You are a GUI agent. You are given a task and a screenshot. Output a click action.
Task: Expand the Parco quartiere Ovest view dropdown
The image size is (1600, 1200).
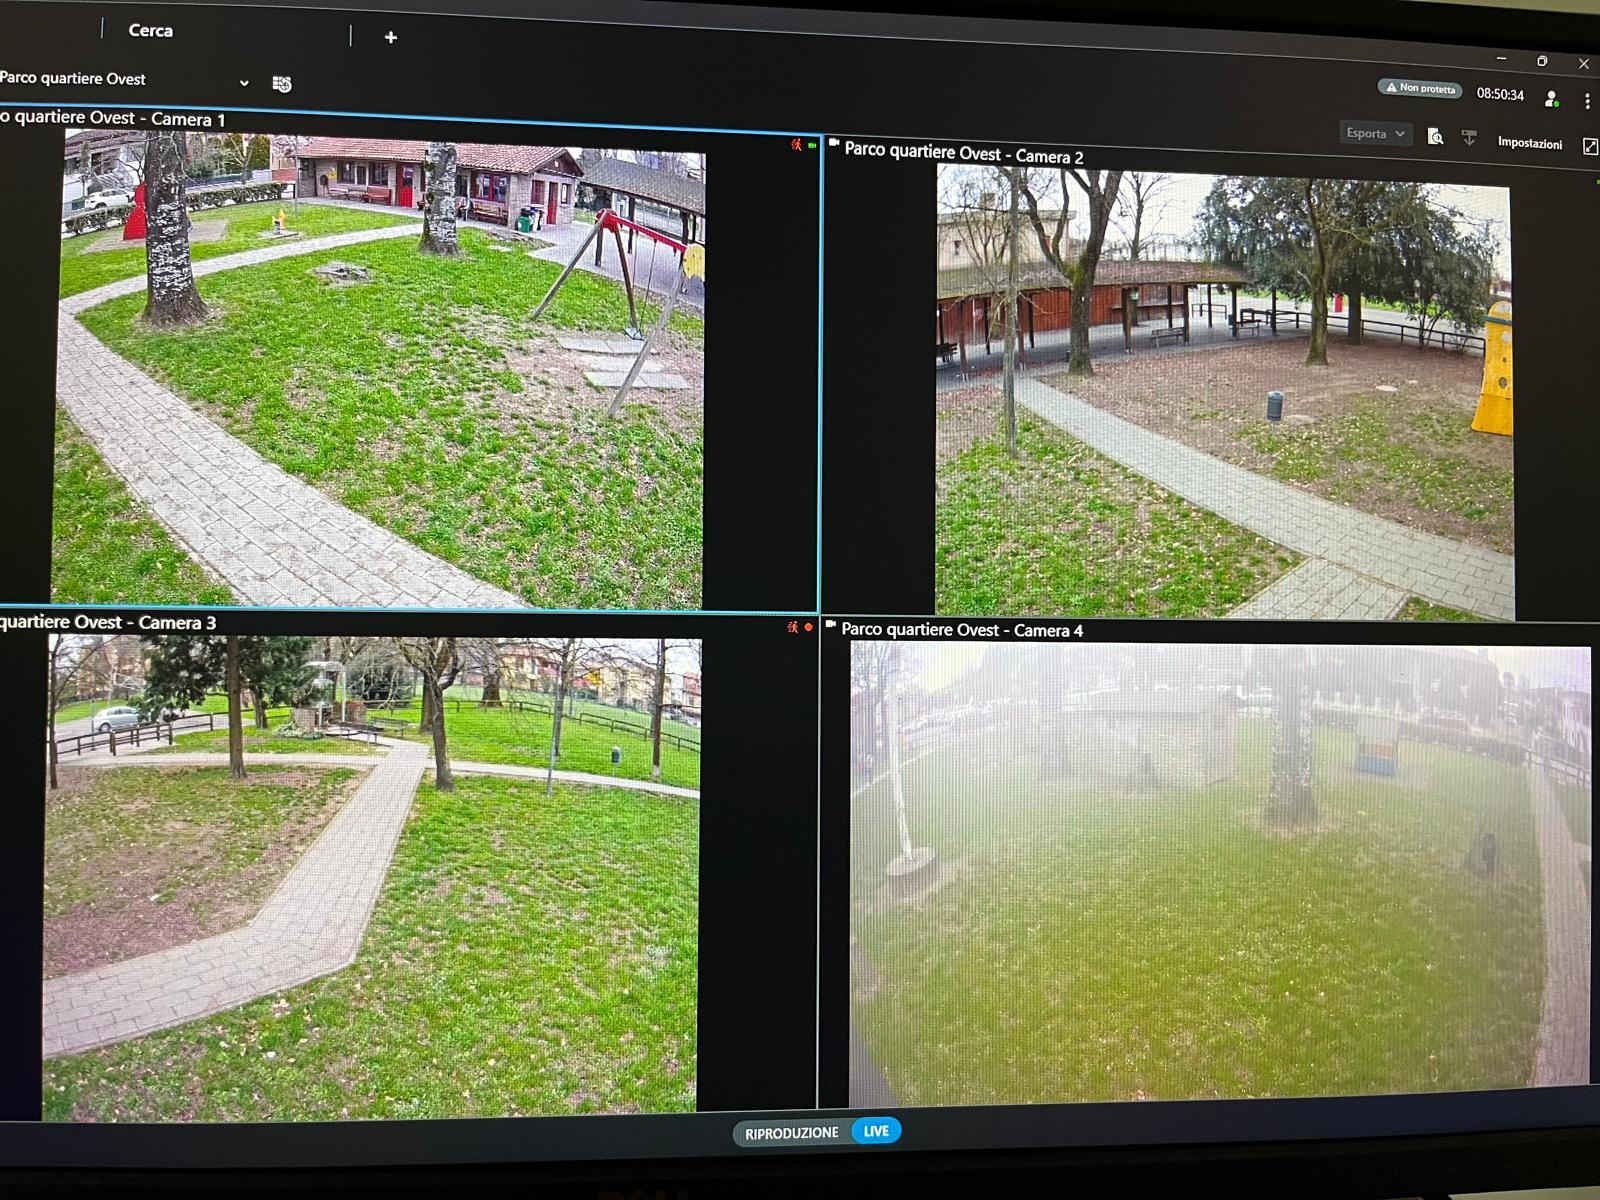point(244,83)
